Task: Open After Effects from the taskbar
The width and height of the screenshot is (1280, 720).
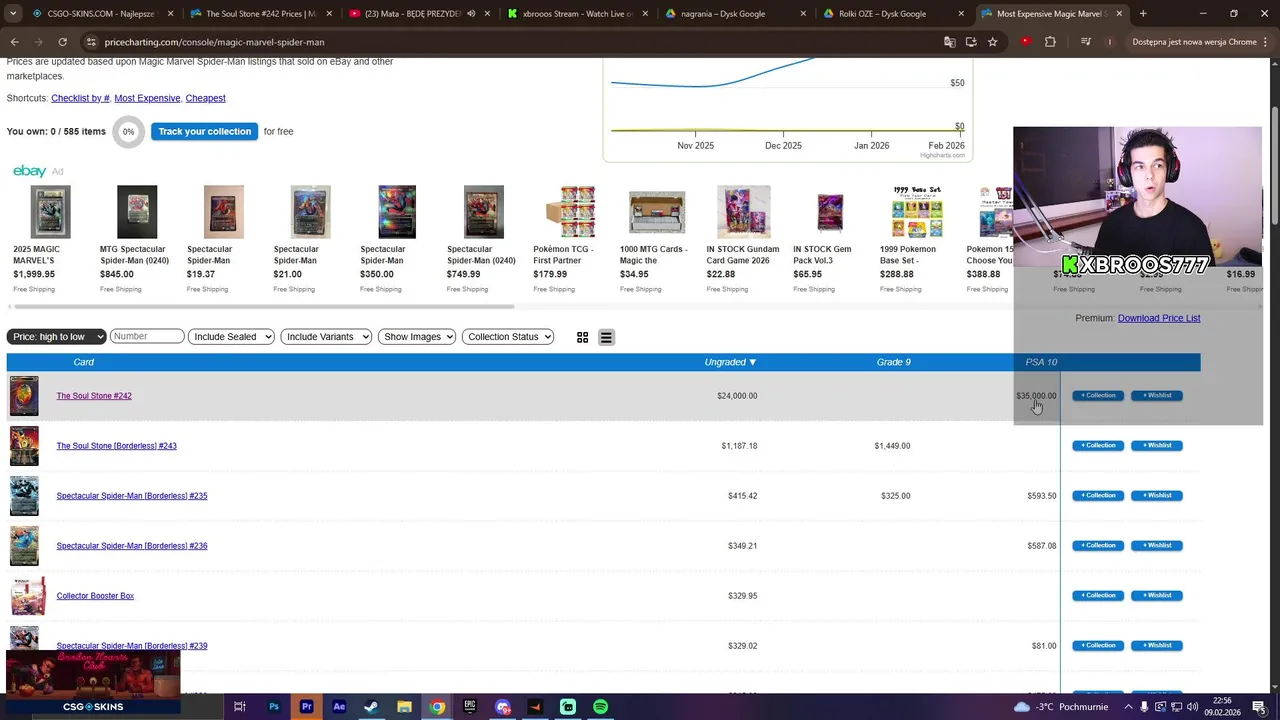Action: point(339,707)
